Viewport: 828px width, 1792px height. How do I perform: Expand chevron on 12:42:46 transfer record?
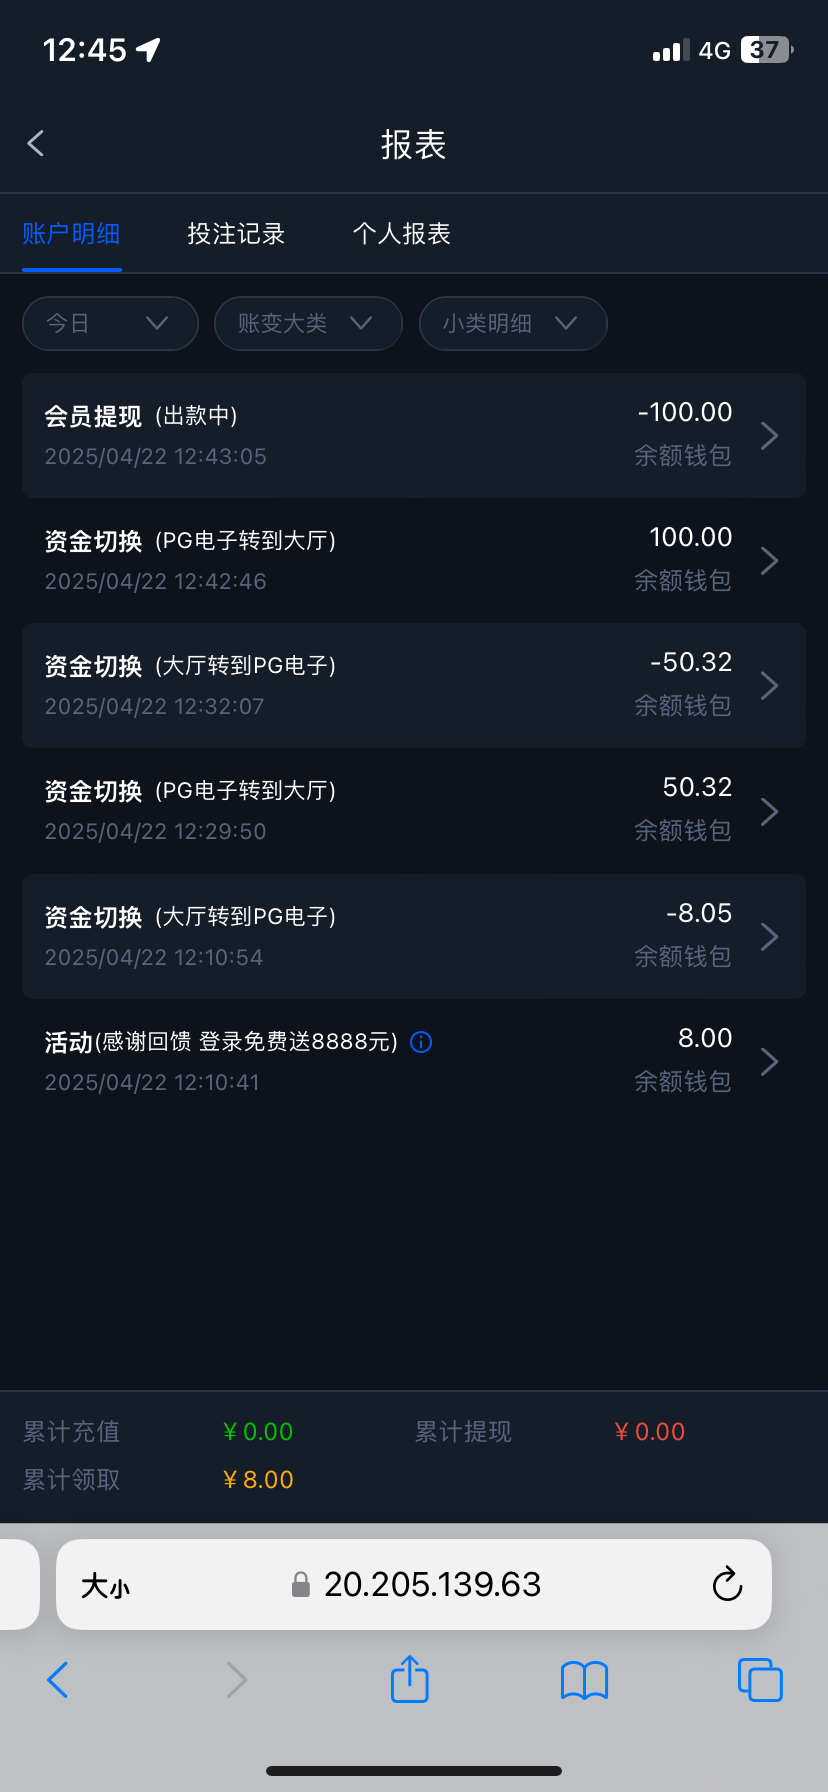769,561
